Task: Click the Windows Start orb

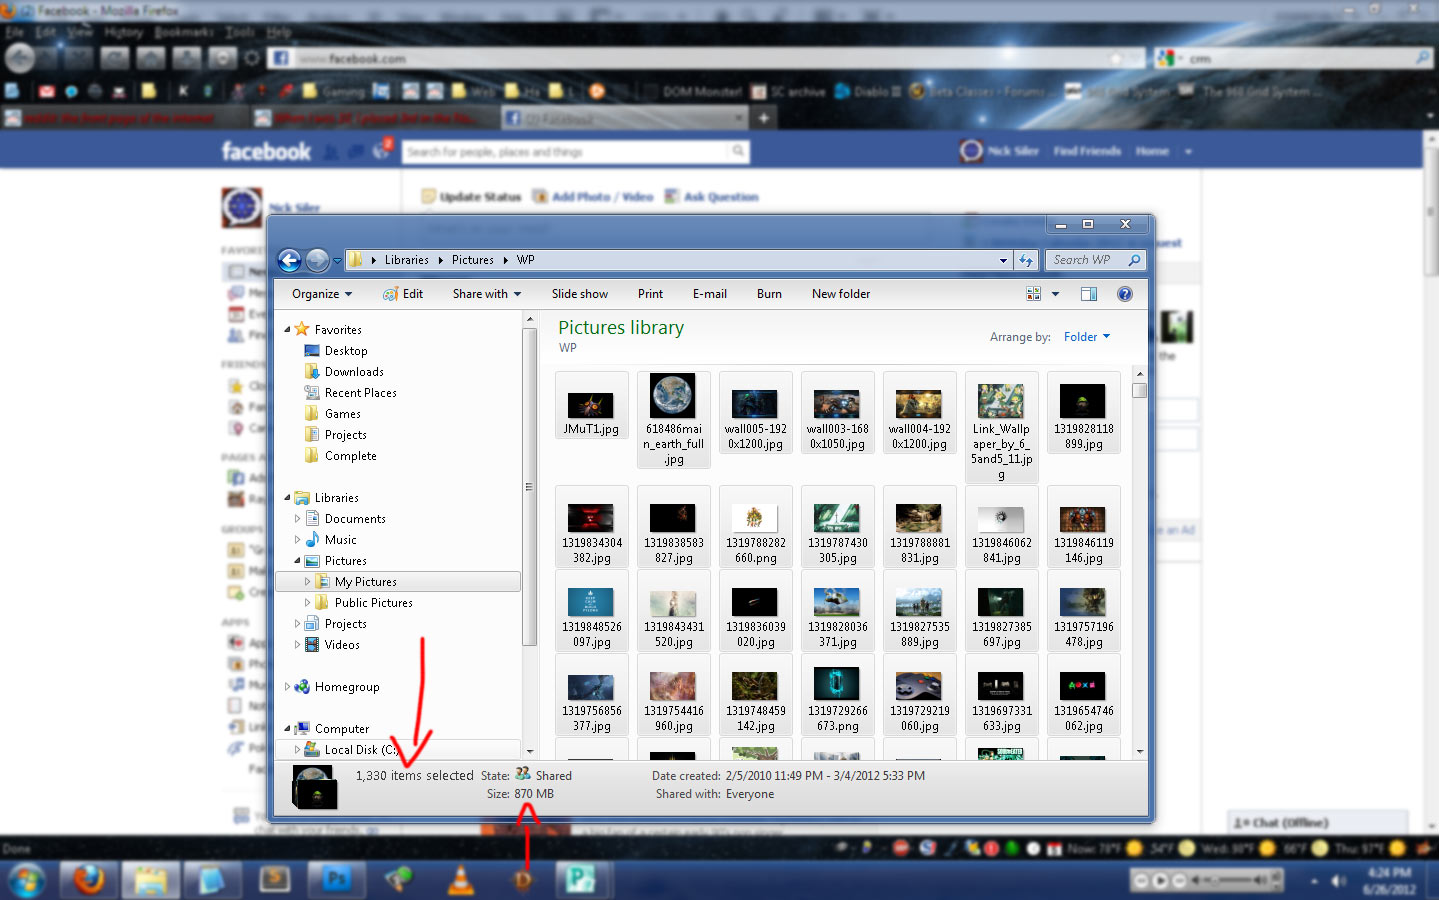Action: (26, 881)
